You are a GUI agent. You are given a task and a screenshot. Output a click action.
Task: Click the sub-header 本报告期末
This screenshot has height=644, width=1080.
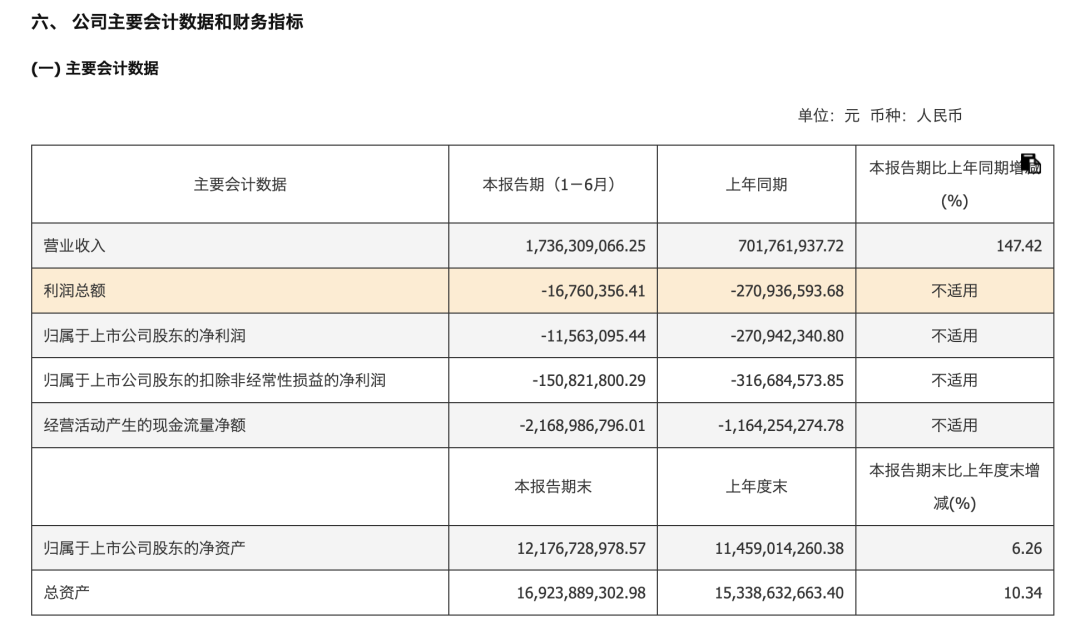pos(552,486)
